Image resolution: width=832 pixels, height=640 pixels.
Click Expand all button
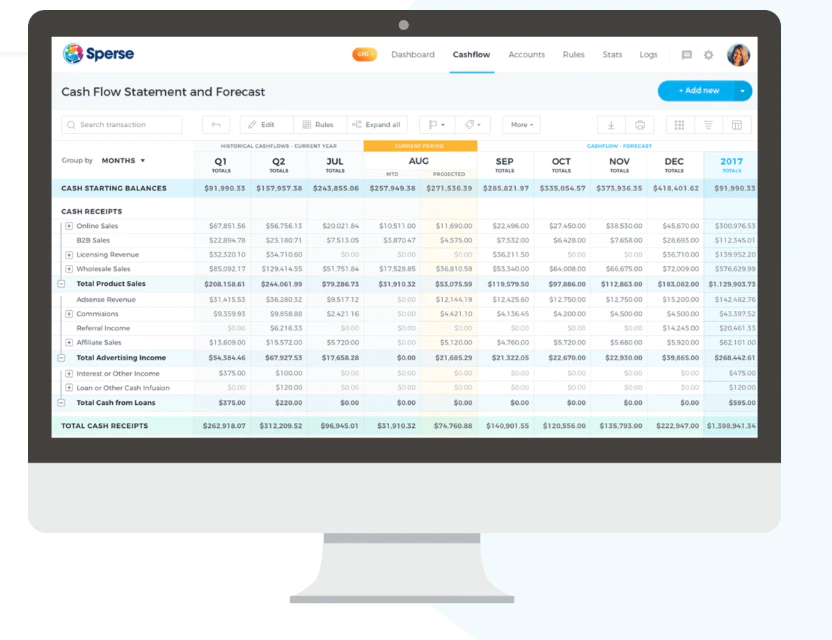tap(377, 125)
